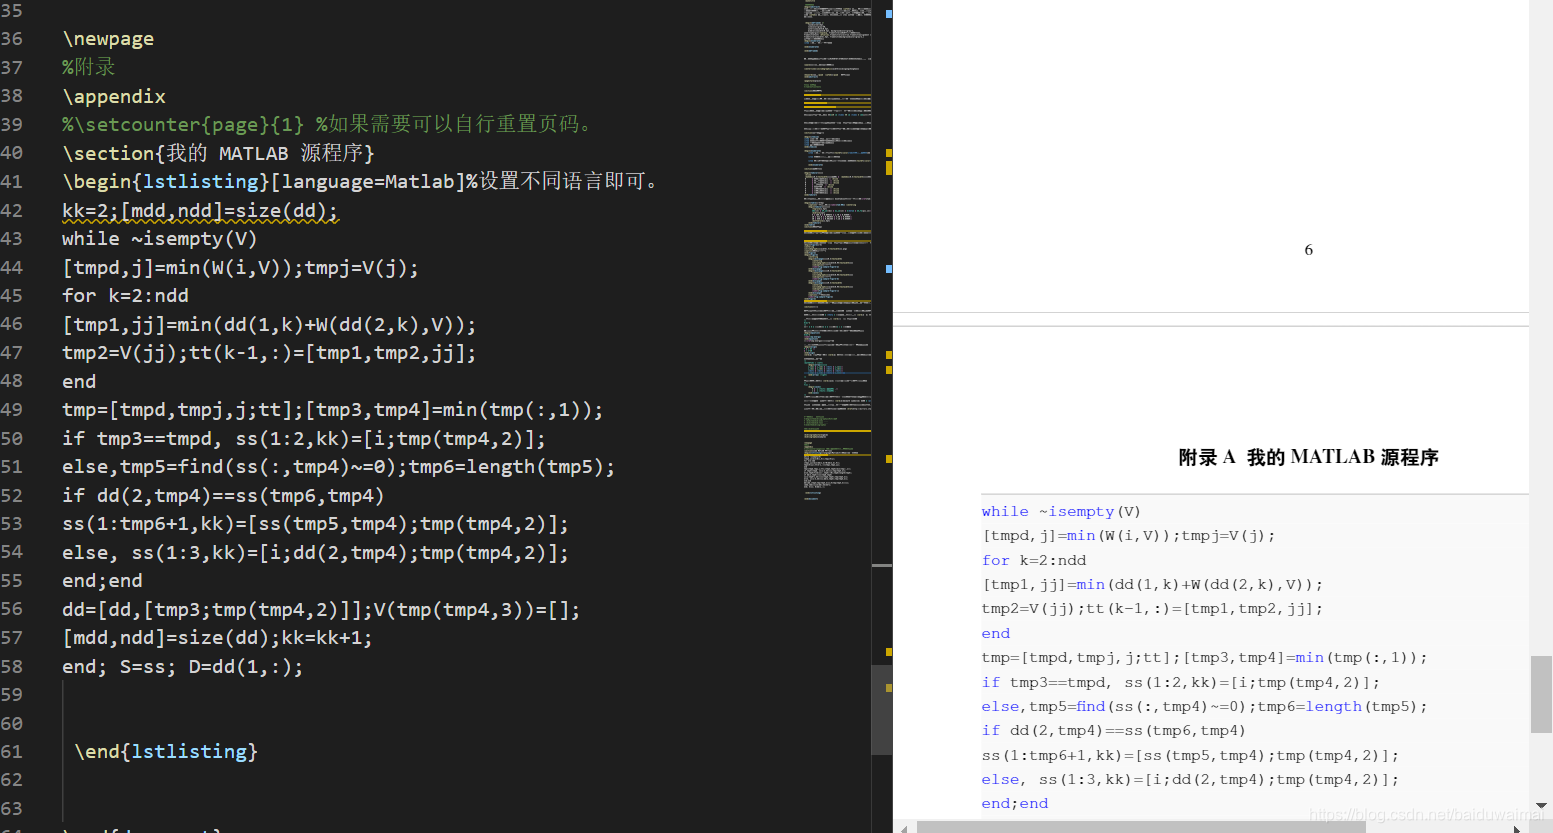Viewport: 1553px width, 833px height.
Task: Click the 'for k=2:ndd' line in the editor
Action: [x=125, y=296]
